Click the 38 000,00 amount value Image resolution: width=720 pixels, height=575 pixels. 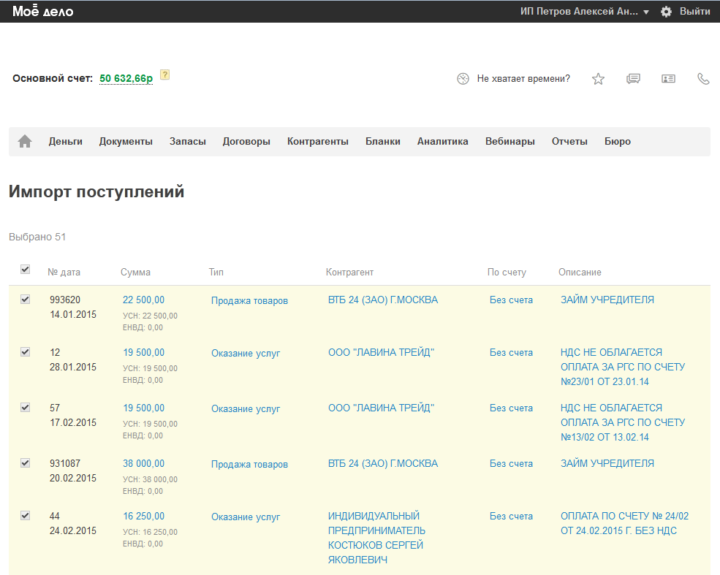144,464
